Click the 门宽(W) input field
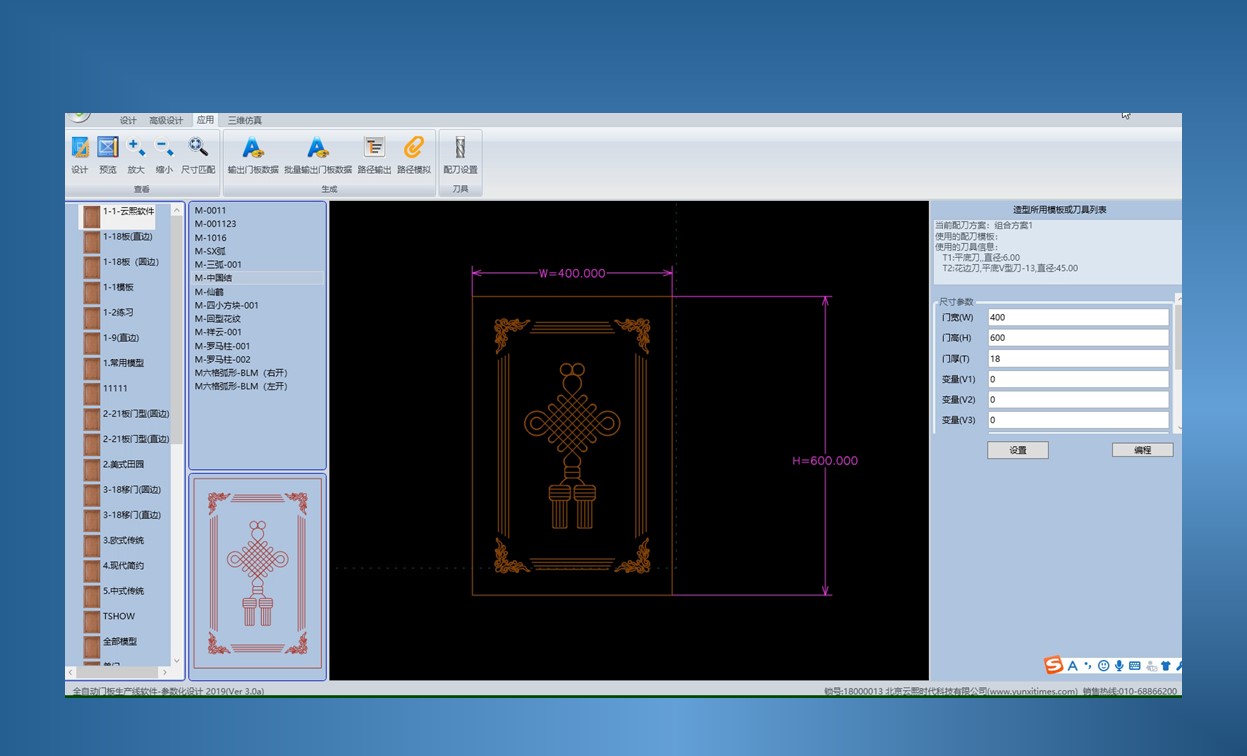 [x=1077, y=317]
